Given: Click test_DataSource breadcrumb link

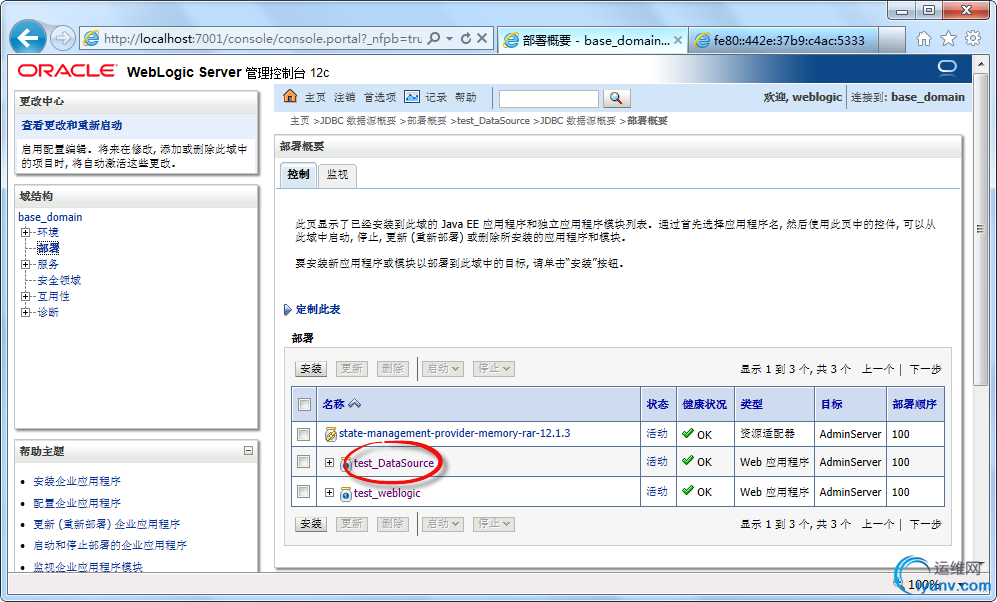Looking at the screenshot, I should pos(493,121).
